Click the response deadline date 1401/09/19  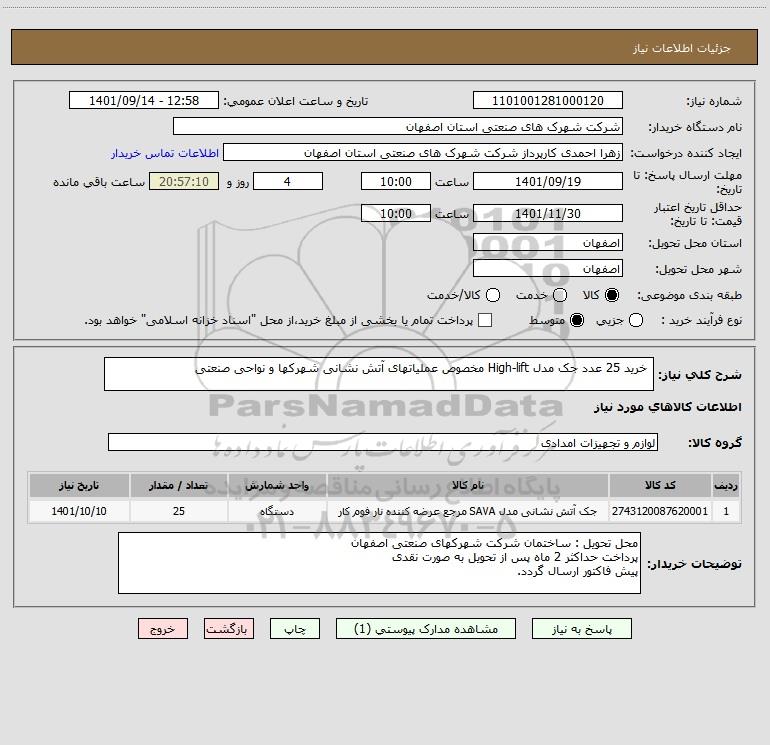tap(548, 181)
